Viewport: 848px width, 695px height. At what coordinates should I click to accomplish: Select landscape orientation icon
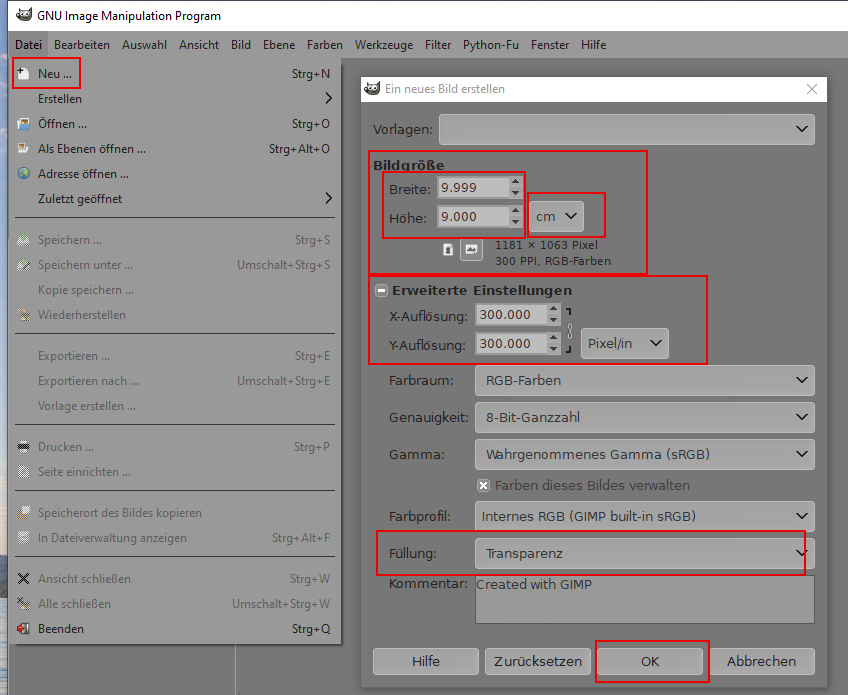coord(471,249)
